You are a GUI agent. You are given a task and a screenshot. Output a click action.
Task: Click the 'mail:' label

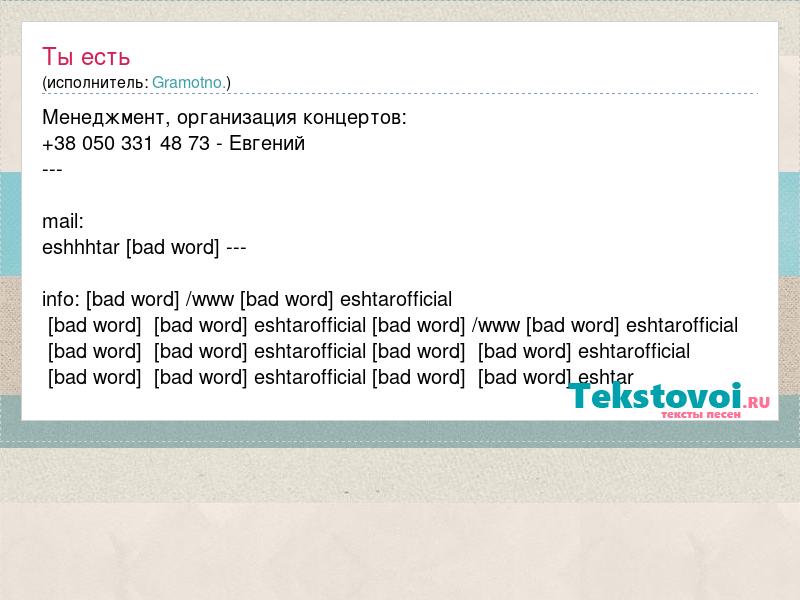pos(63,221)
